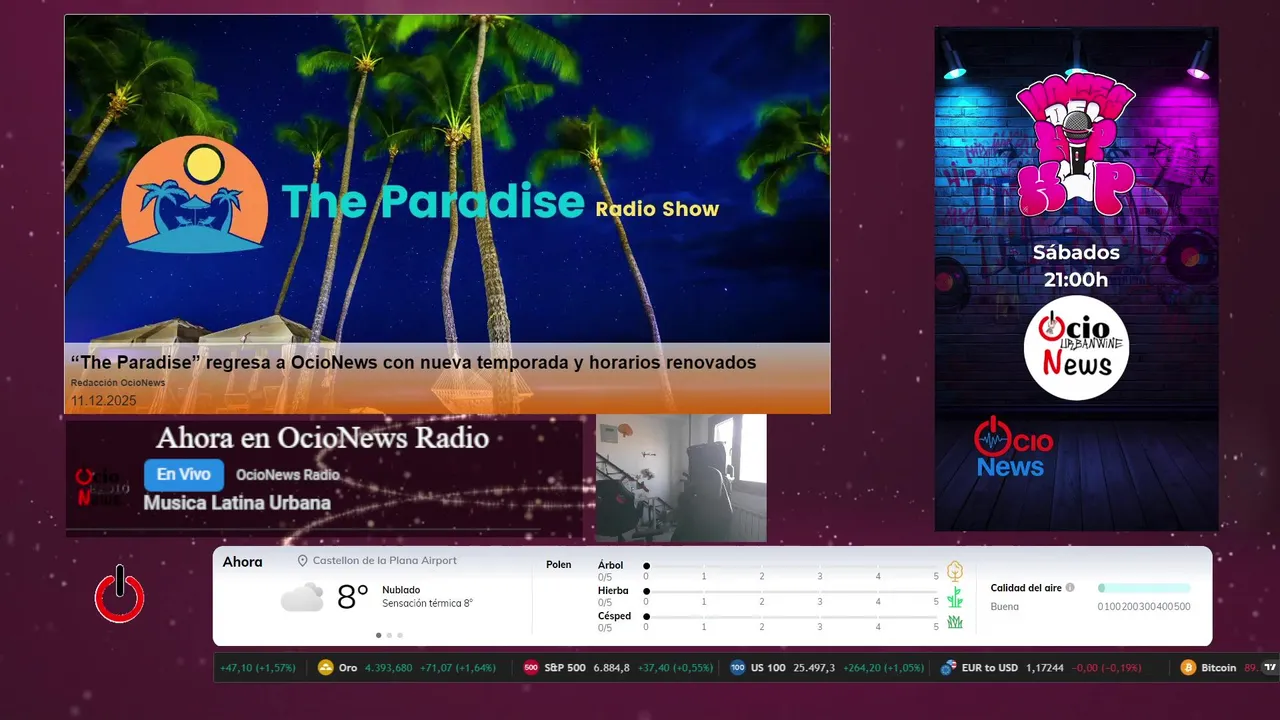The width and height of the screenshot is (1280, 720).
Task: Click the EUR to USD flag icon
Action: (948, 668)
